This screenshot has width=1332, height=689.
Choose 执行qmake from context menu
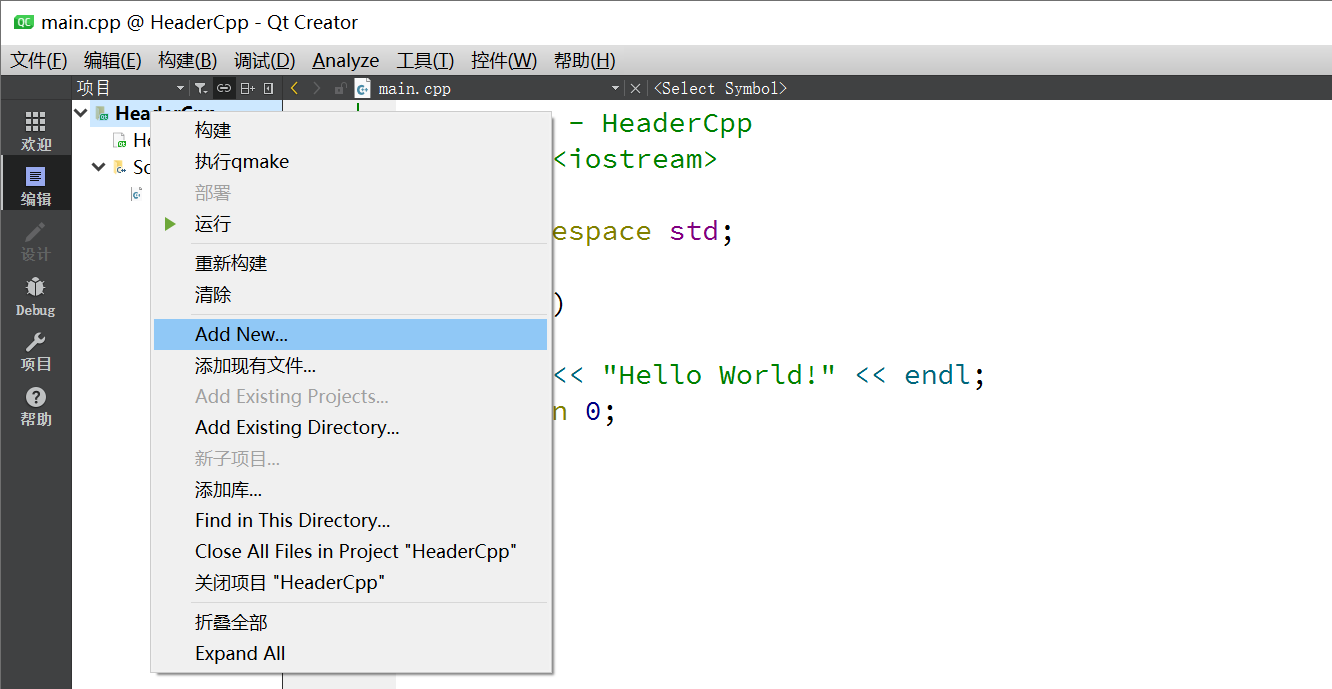click(x=350, y=161)
